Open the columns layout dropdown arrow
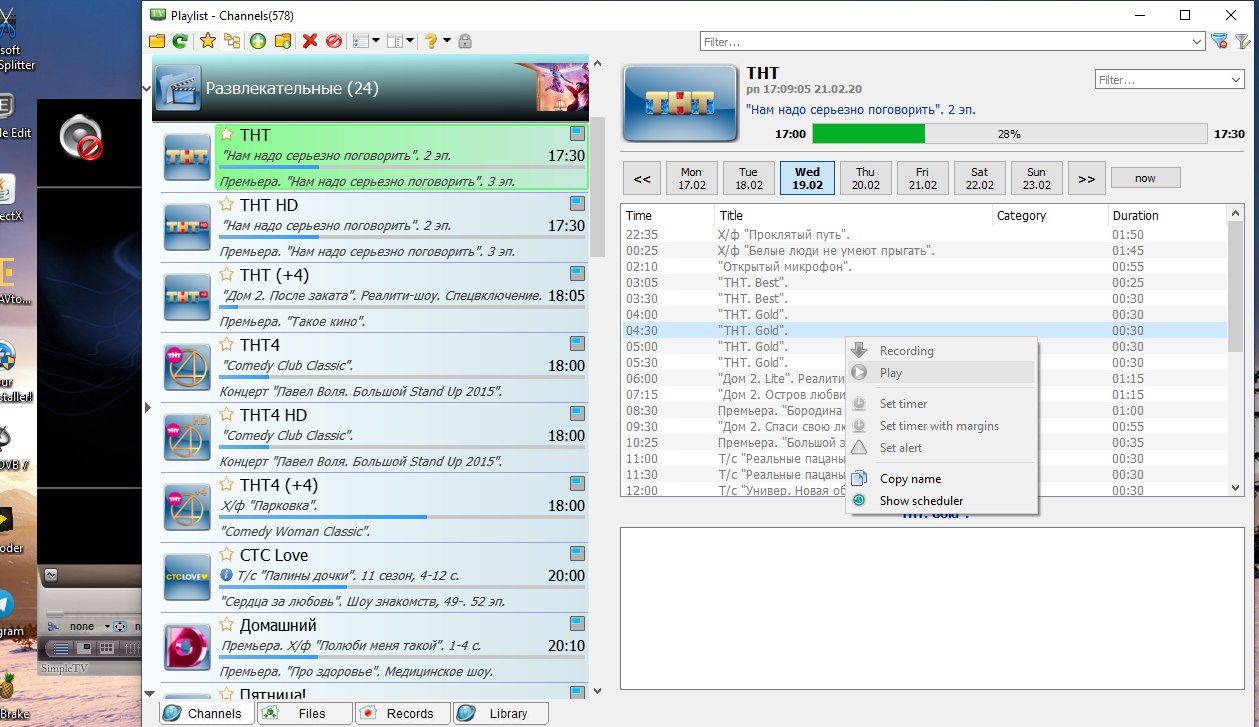The height and width of the screenshot is (727, 1259). pyautogui.click(x=411, y=41)
